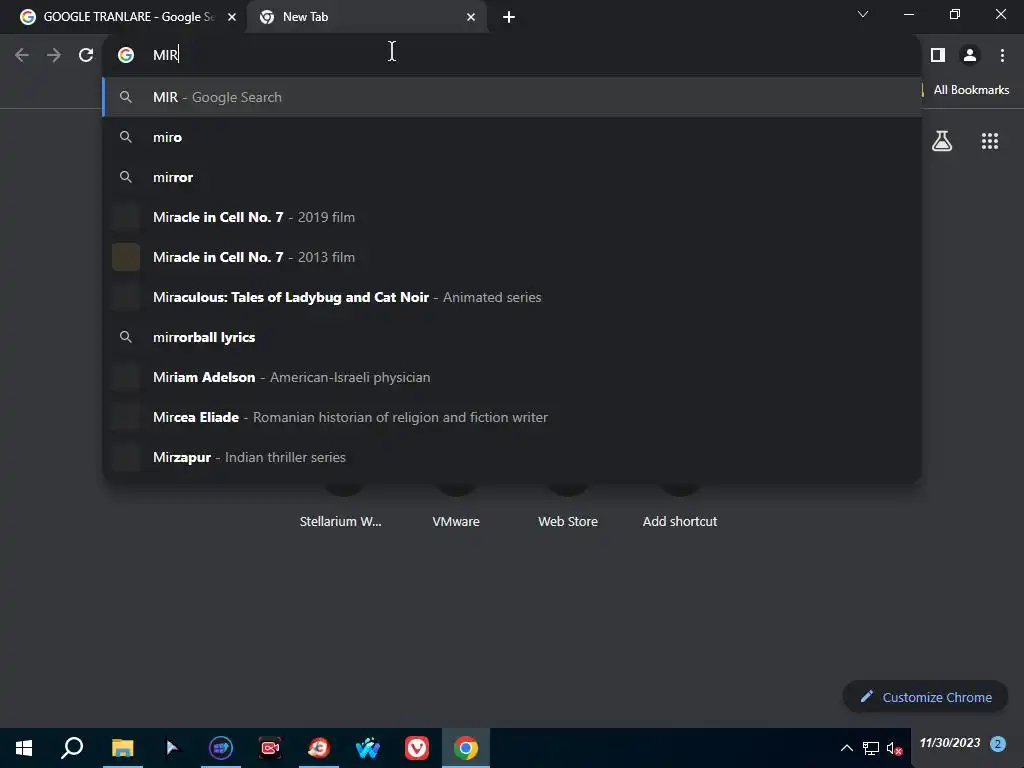The width and height of the screenshot is (1024, 768).
Task: Select Miracle in Cell No. 7 2013 film
Action: [512, 257]
